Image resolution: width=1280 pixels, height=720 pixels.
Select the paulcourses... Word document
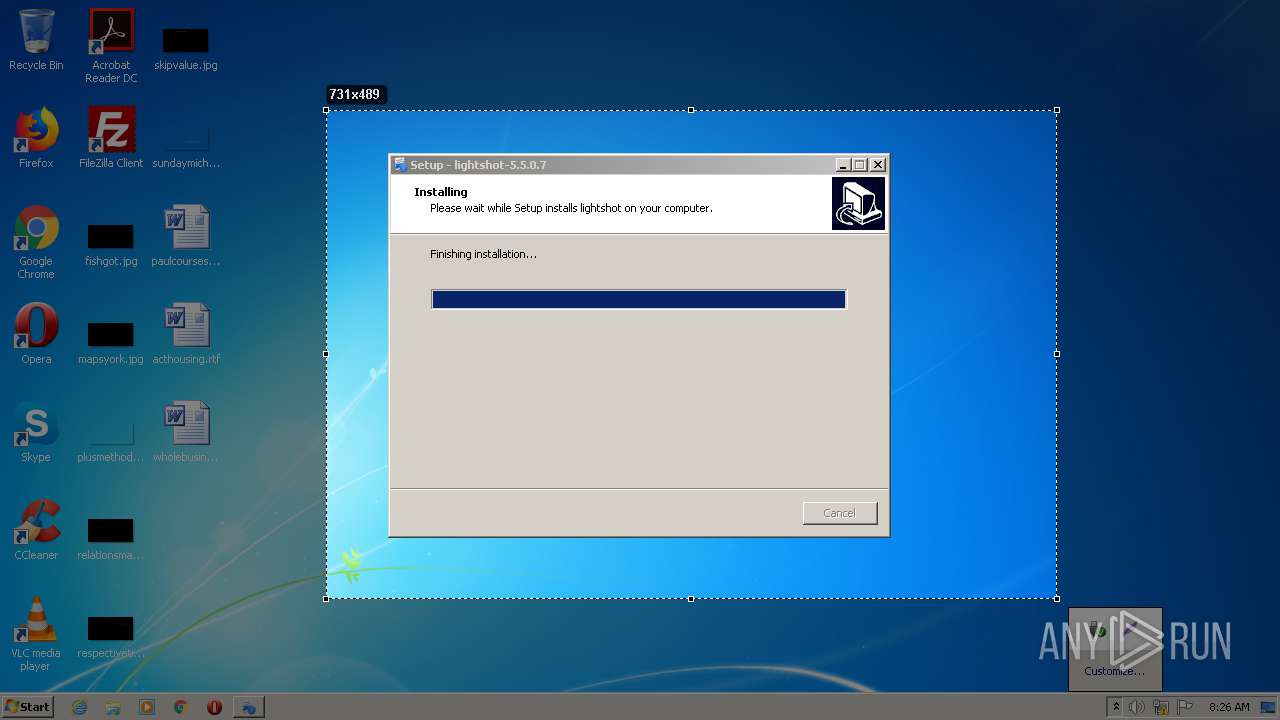point(186,236)
